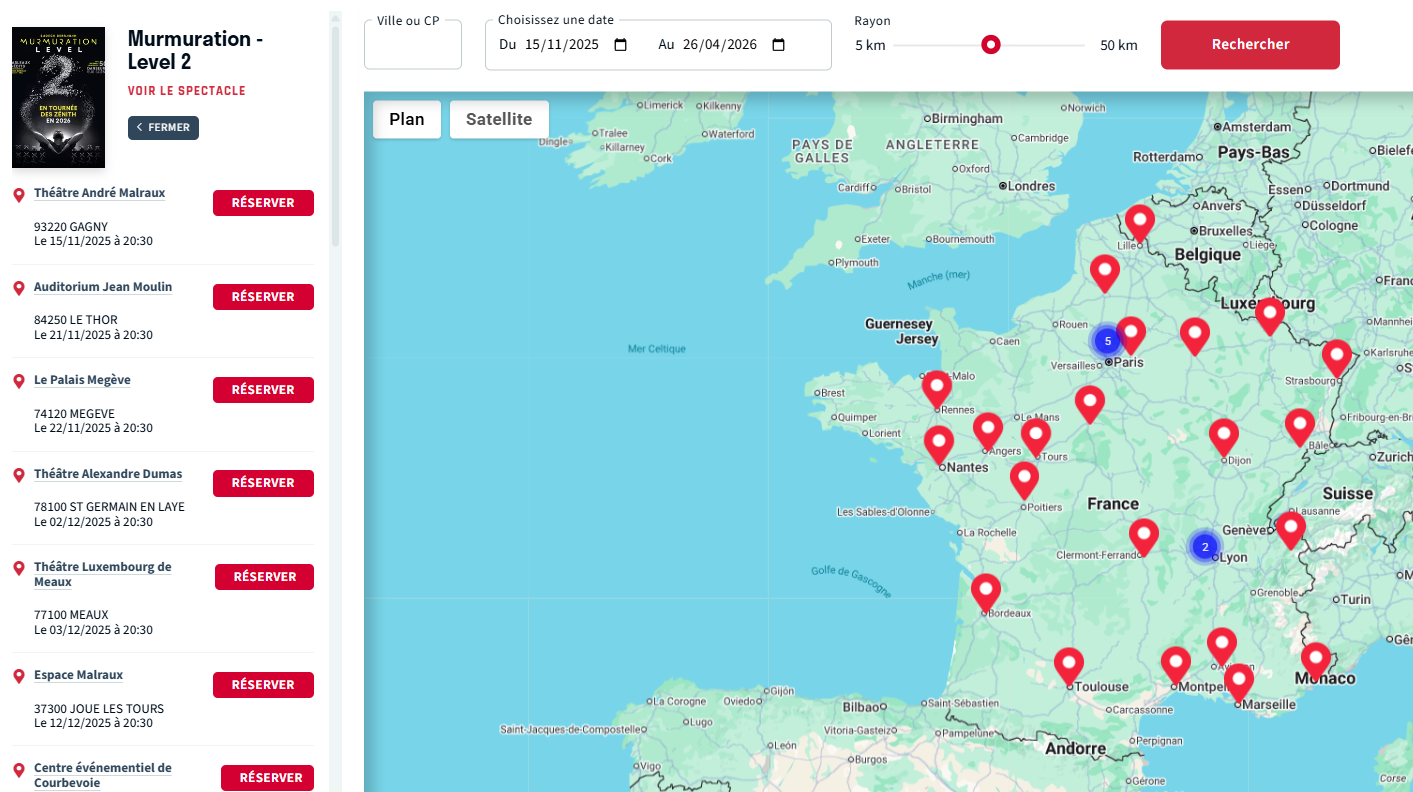Image resolution: width=1413 pixels, height=792 pixels.
Task: Select the map marker at Lille
Action: pyautogui.click(x=1139, y=221)
